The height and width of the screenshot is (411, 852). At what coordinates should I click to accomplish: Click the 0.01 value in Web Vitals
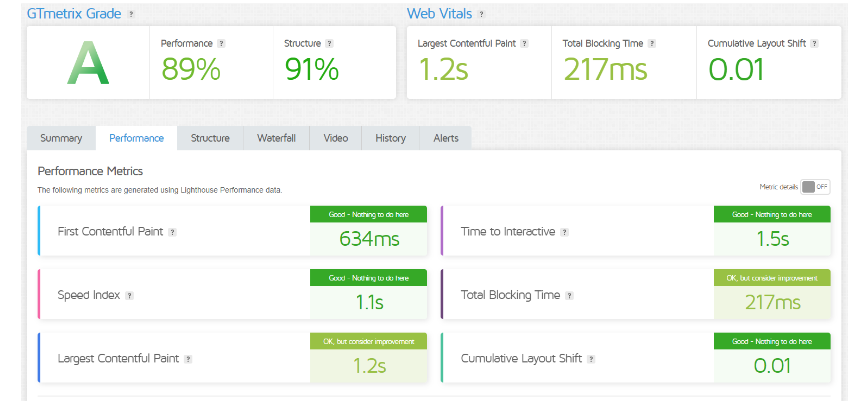click(x=736, y=70)
